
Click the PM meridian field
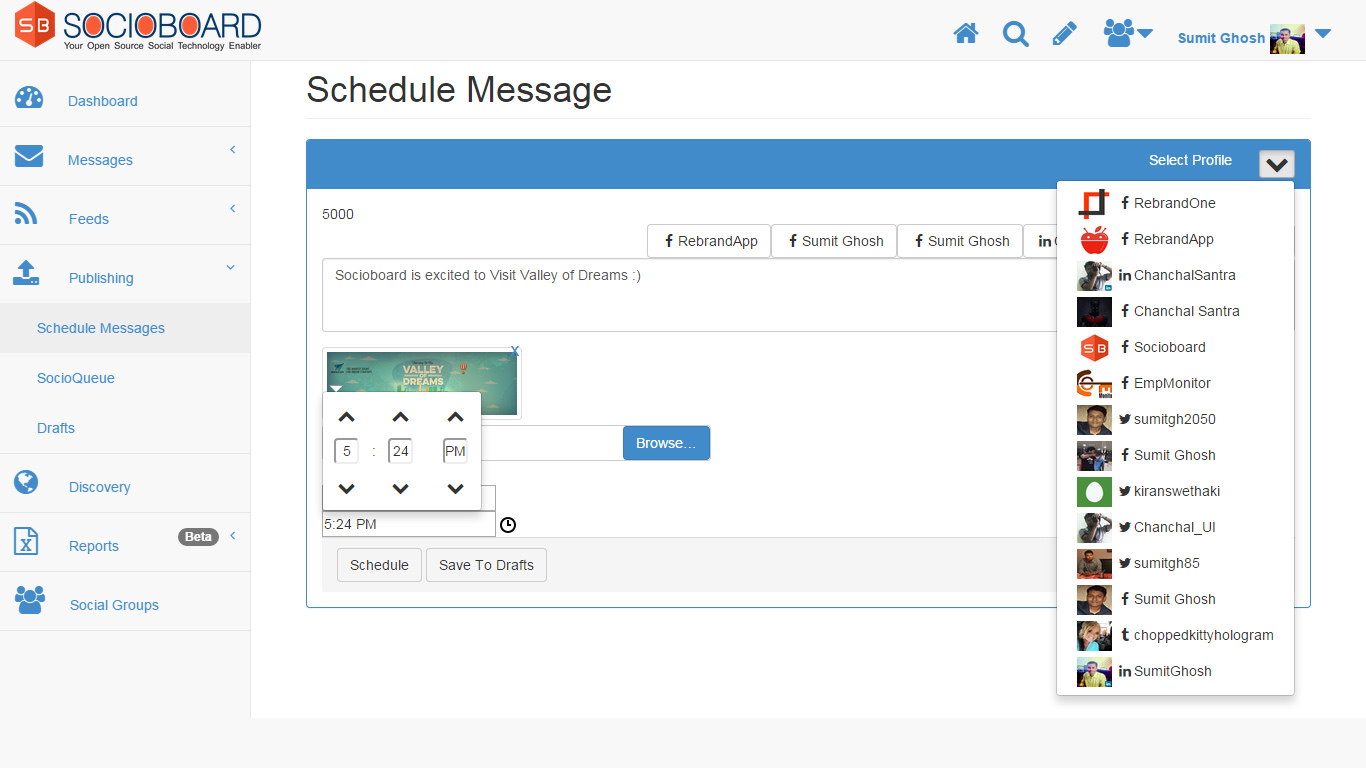(x=455, y=451)
